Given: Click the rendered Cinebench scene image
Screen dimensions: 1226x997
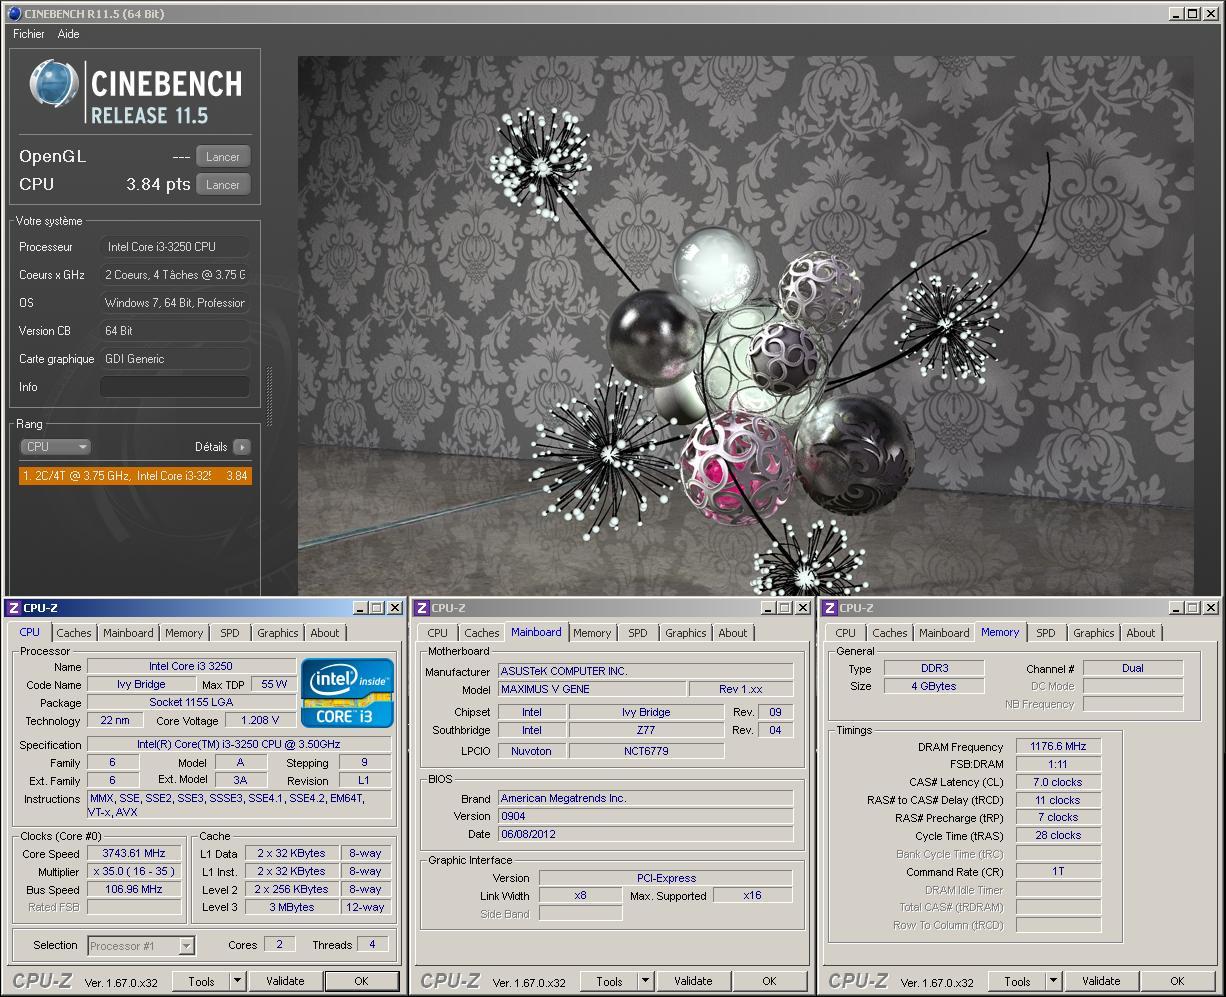Looking at the screenshot, I should point(745,325).
